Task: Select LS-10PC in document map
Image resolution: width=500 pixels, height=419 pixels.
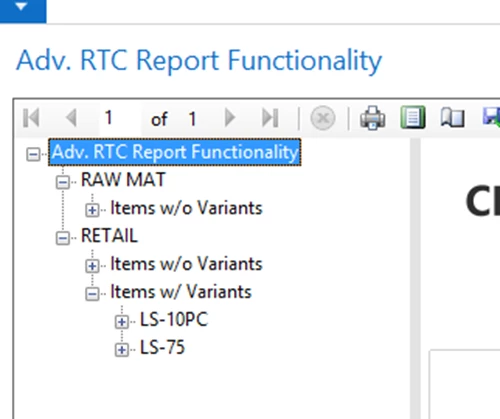Action: click(174, 319)
